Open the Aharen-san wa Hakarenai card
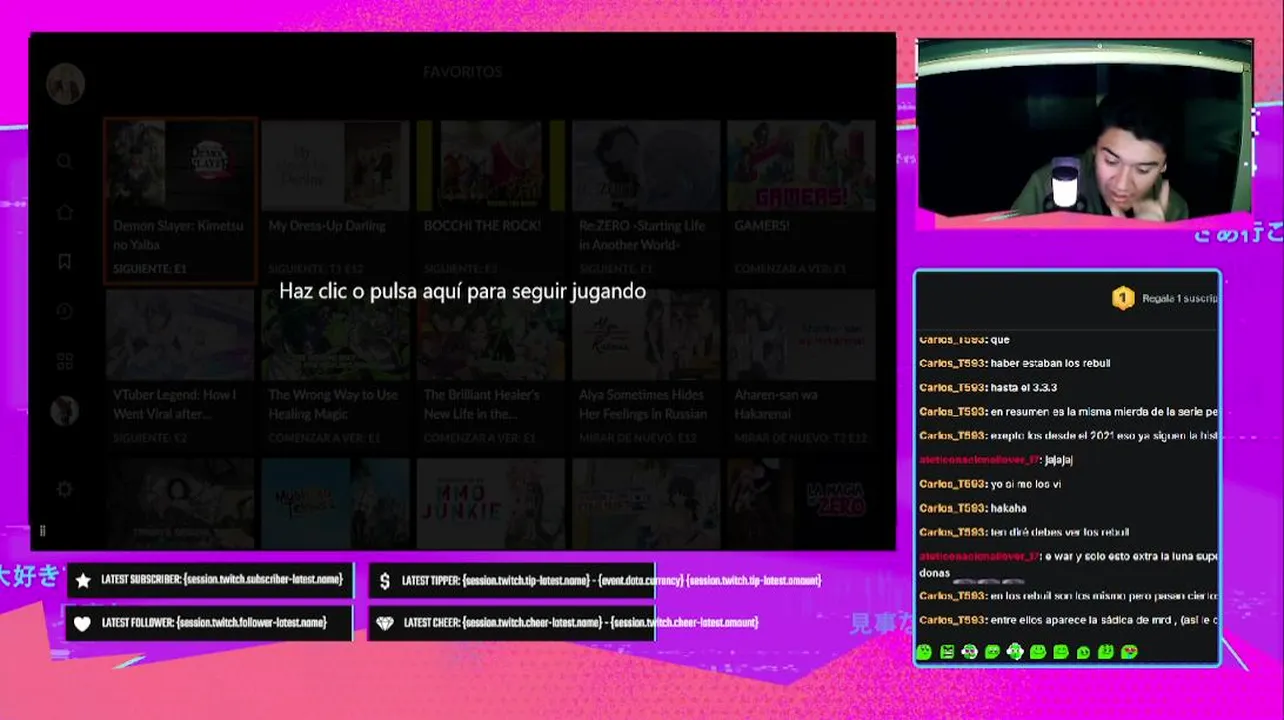This screenshot has width=1284, height=720. point(801,368)
